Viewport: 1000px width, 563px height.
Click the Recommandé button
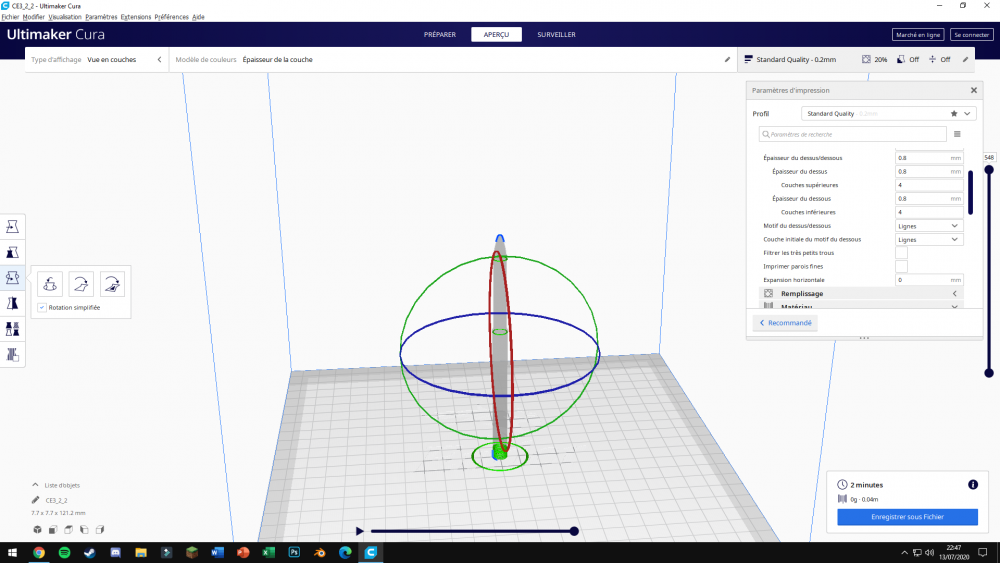pyautogui.click(x=786, y=323)
